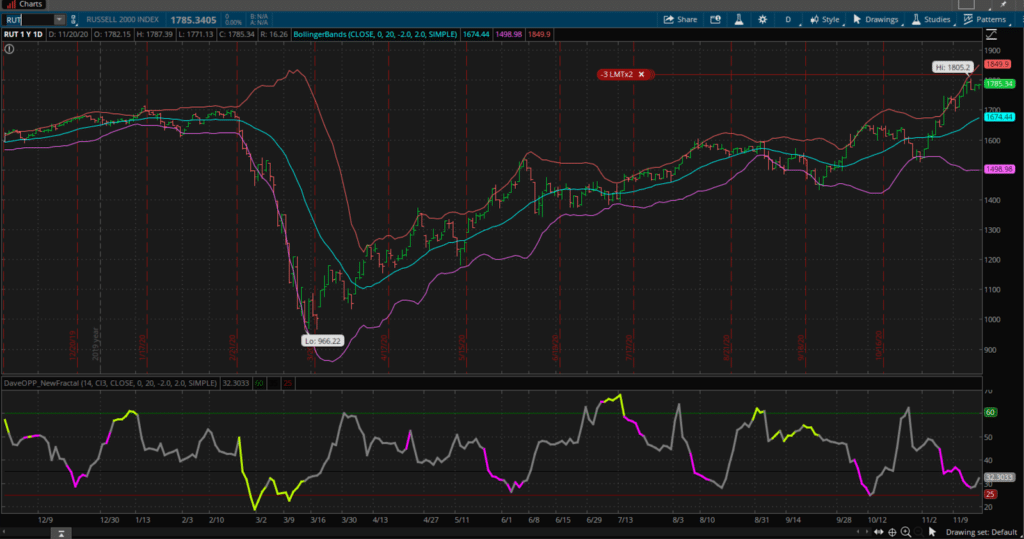Screen dimensions: 1024x539
Task: Click the price axis auto-scale icon
Action: (x=991, y=35)
